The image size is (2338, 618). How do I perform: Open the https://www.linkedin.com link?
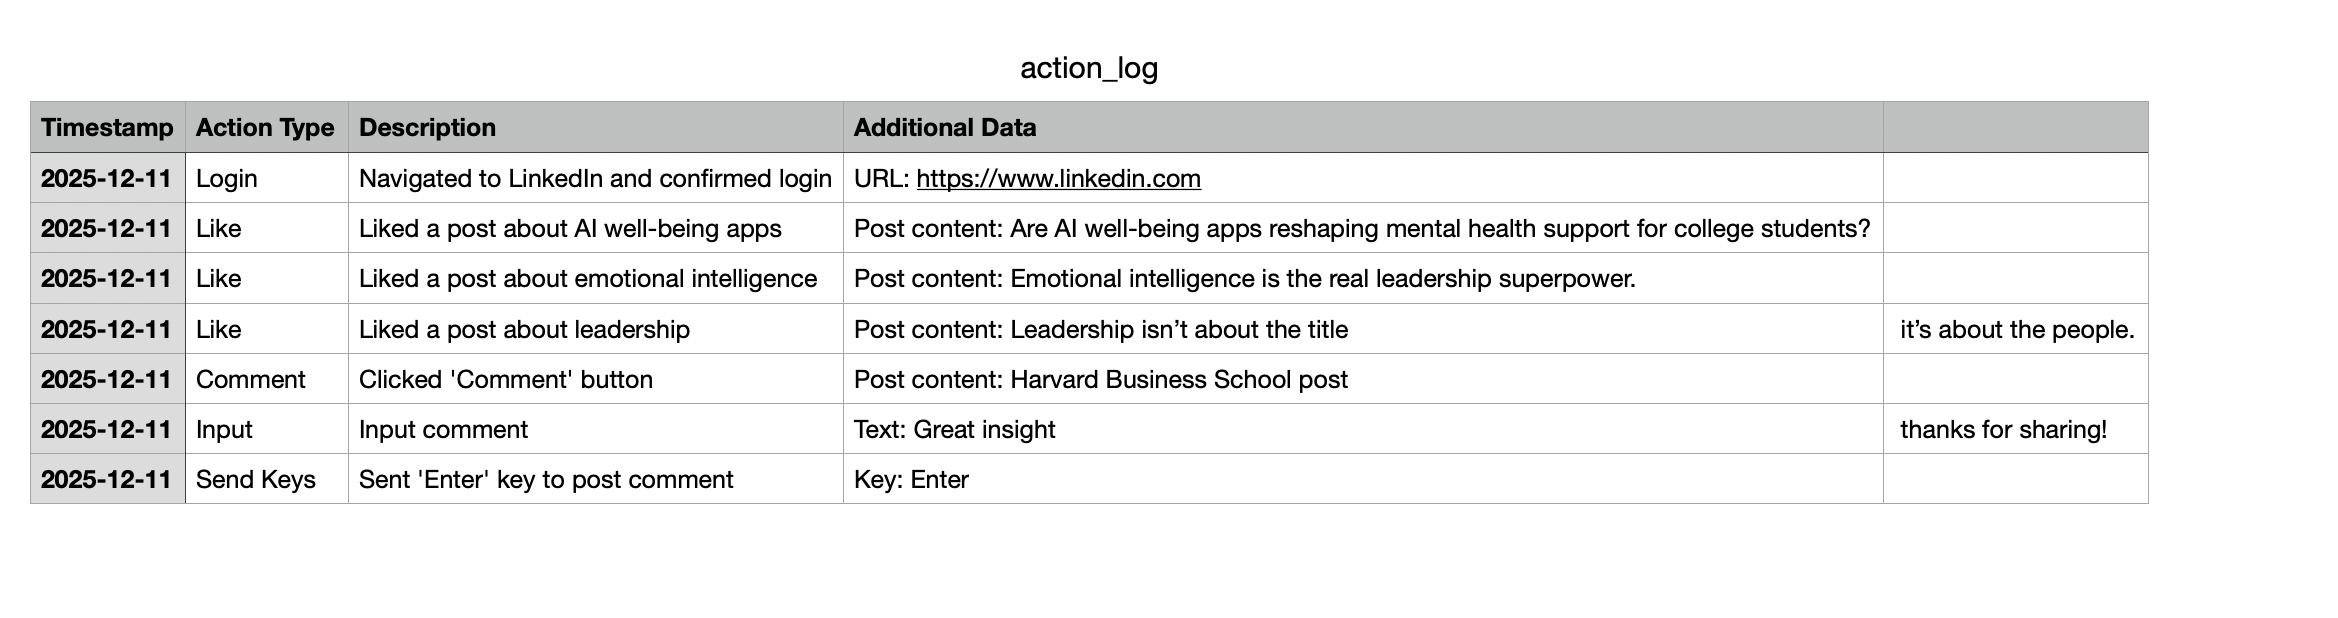point(1058,178)
